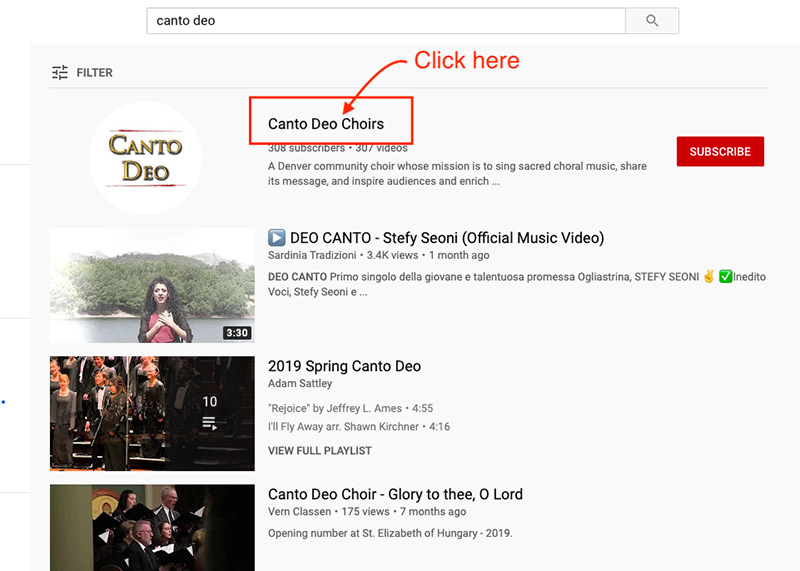Visit the Adam Sattley channel link

pyautogui.click(x=301, y=384)
